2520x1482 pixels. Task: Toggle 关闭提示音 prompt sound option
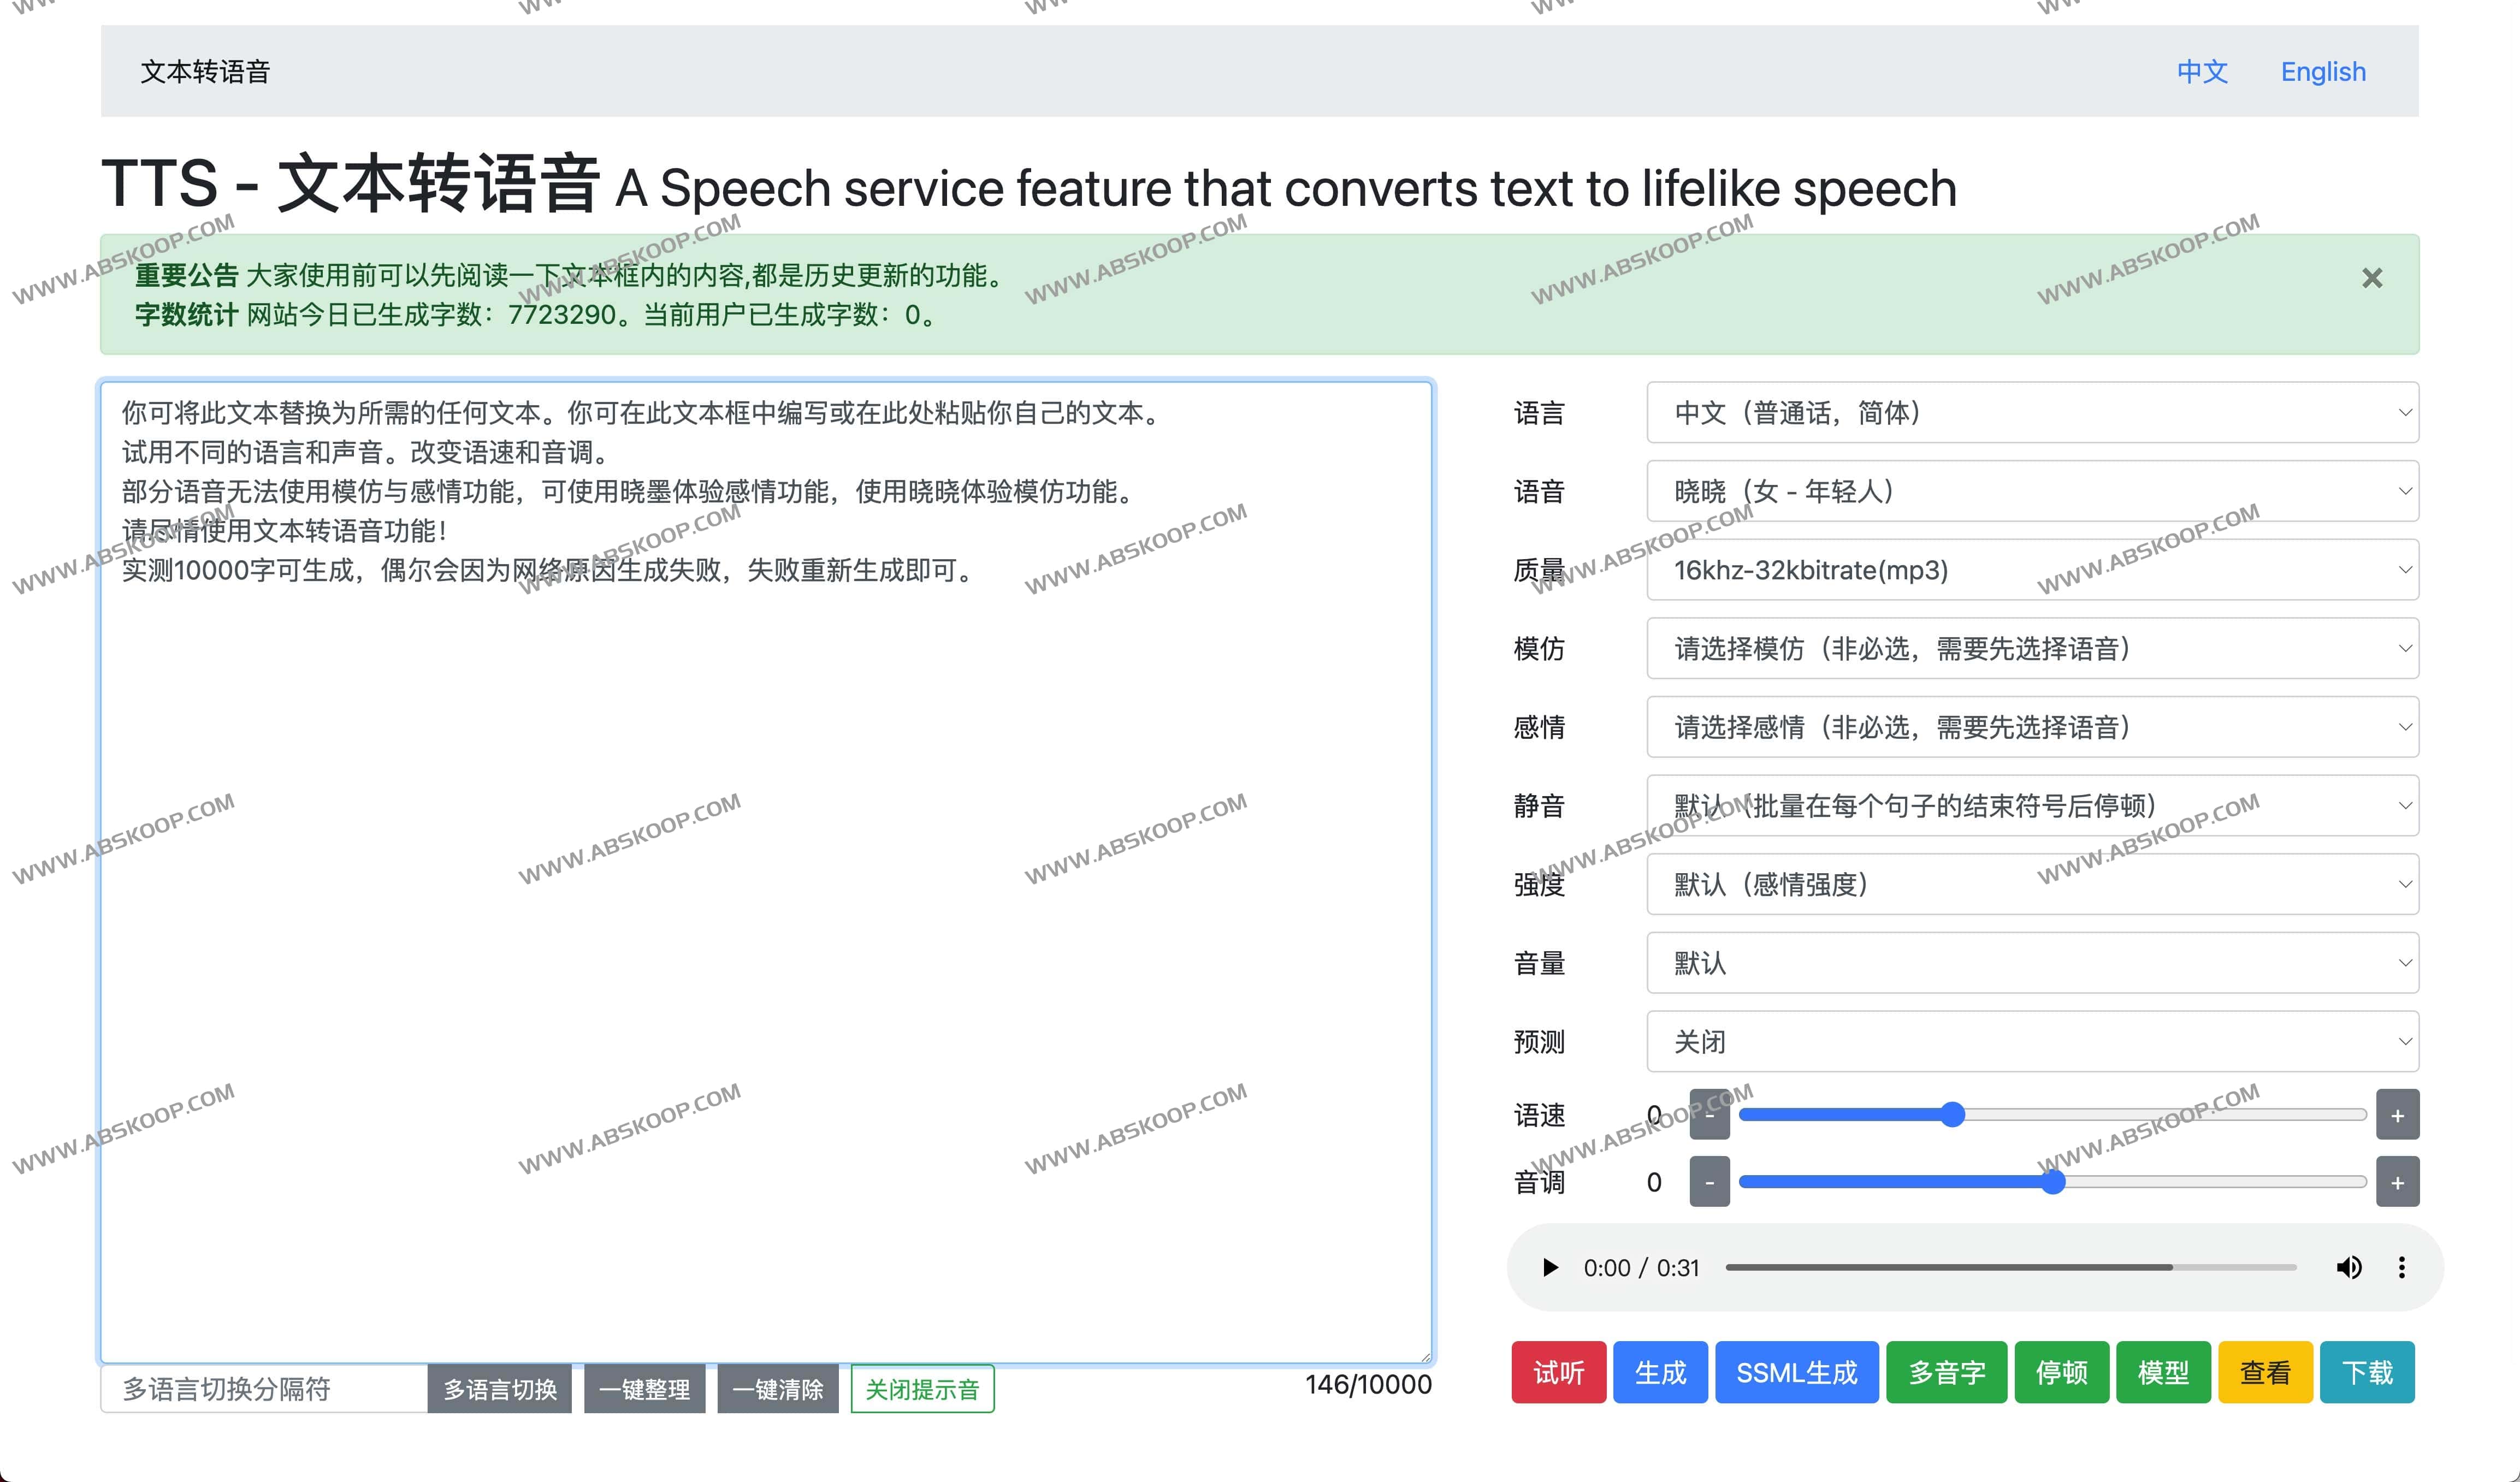pyautogui.click(x=921, y=1388)
